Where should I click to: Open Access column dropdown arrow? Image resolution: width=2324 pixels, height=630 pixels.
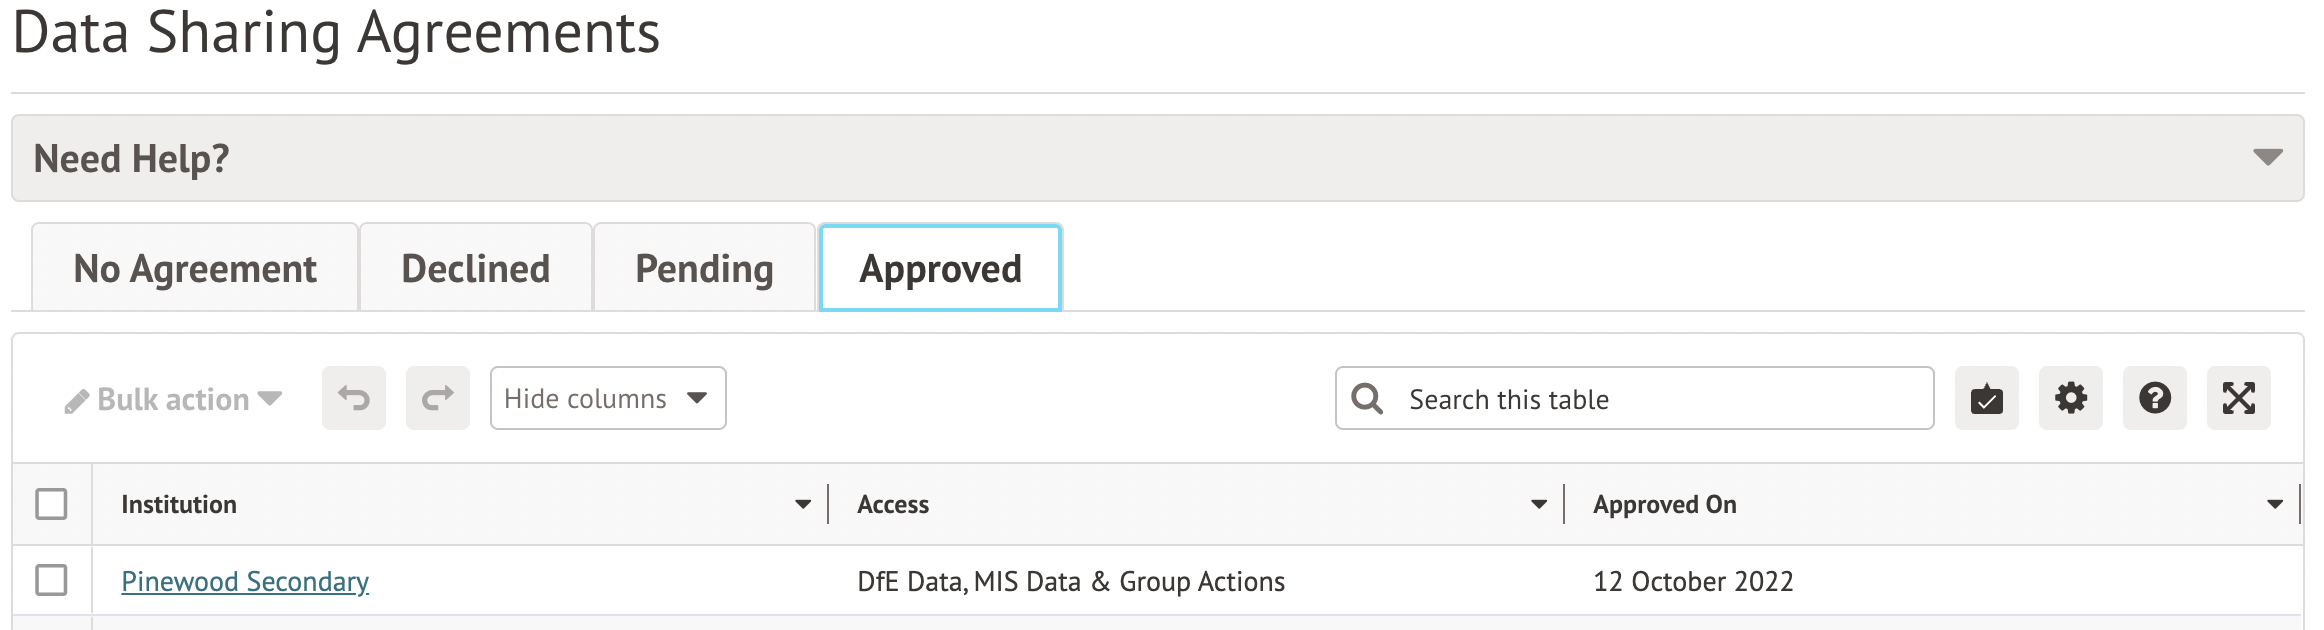(x=1539, y=504)
